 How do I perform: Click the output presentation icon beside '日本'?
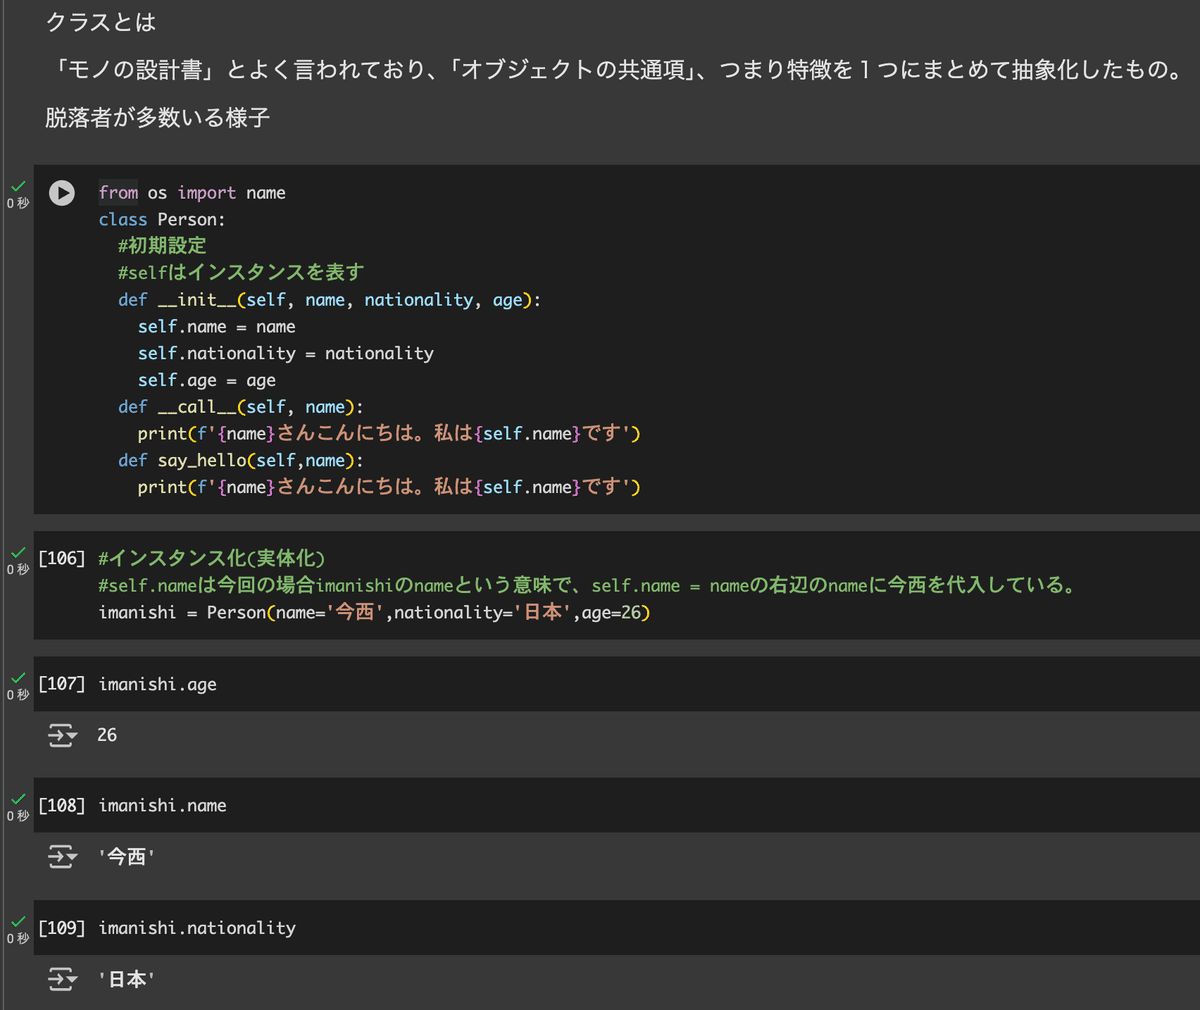(62, 979)
